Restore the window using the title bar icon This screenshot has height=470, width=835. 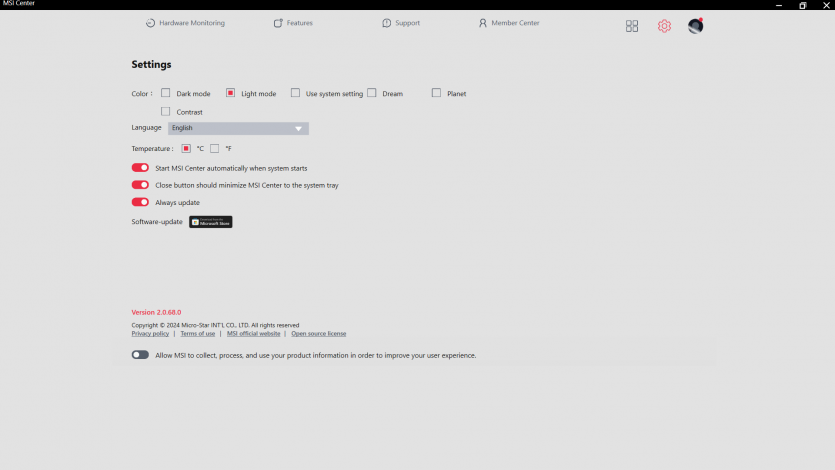(802, 5)
